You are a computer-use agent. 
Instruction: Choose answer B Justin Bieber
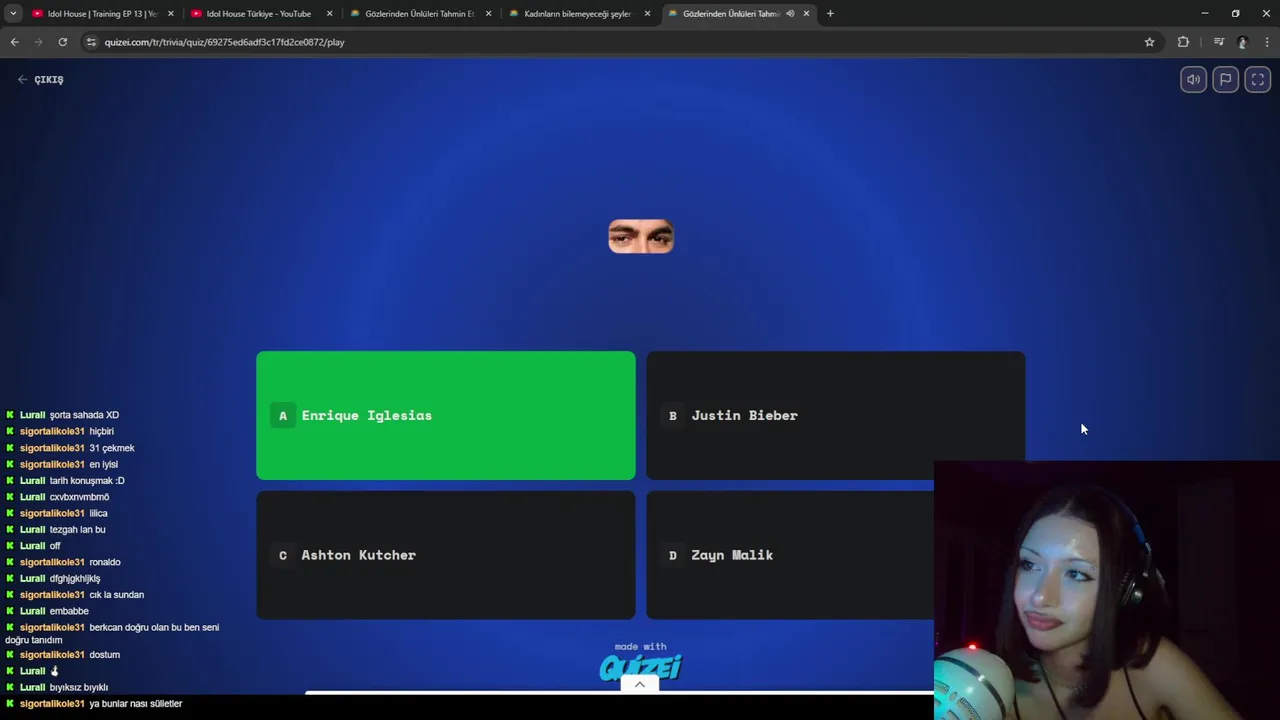coord(835,415)
